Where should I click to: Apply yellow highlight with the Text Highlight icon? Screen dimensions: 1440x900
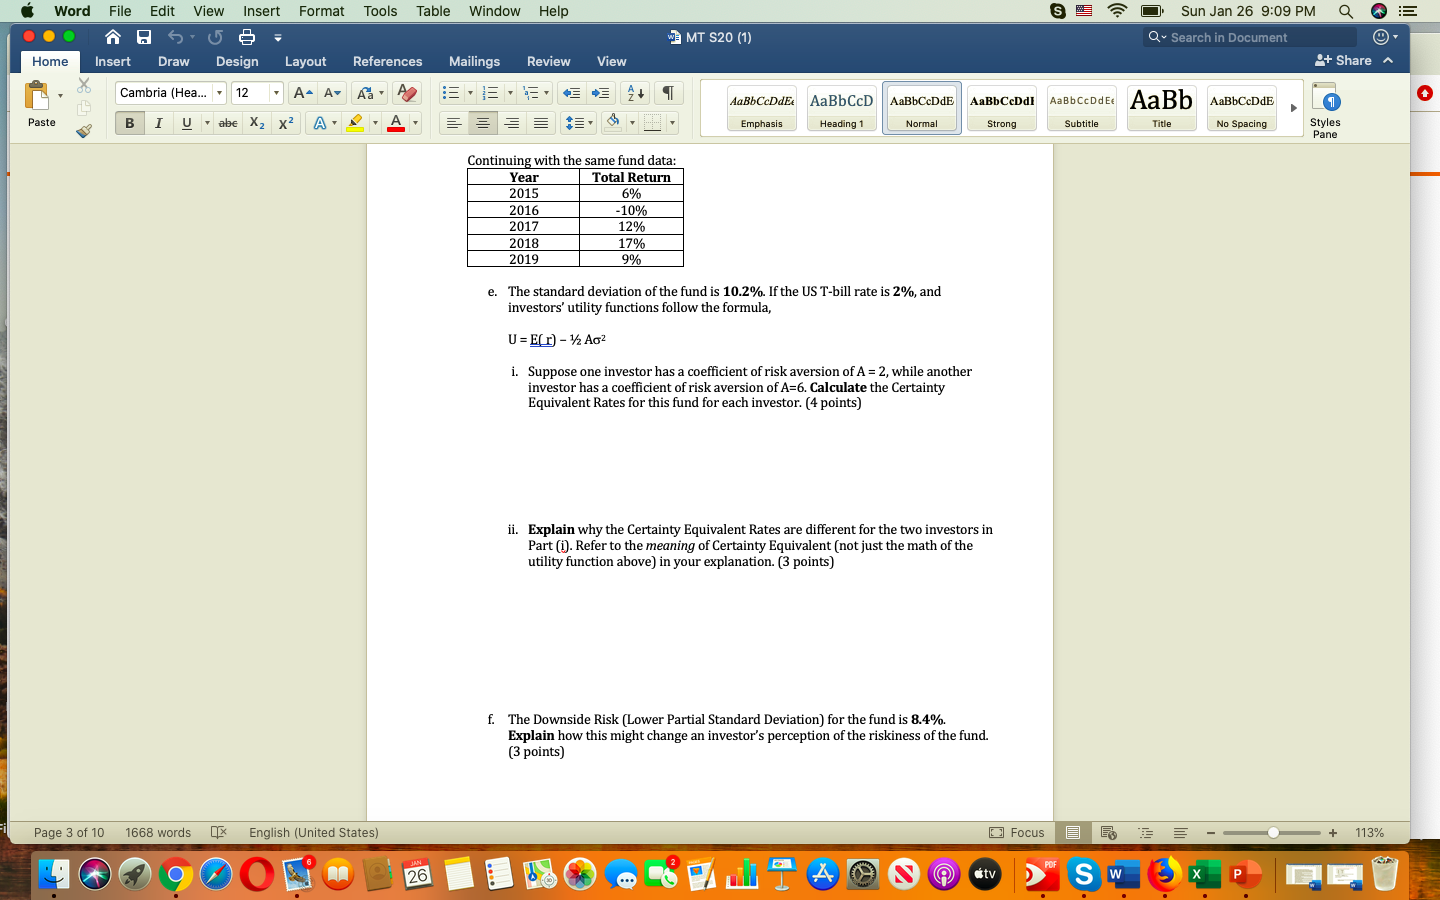pyautogui.click(x=356, y=122)
